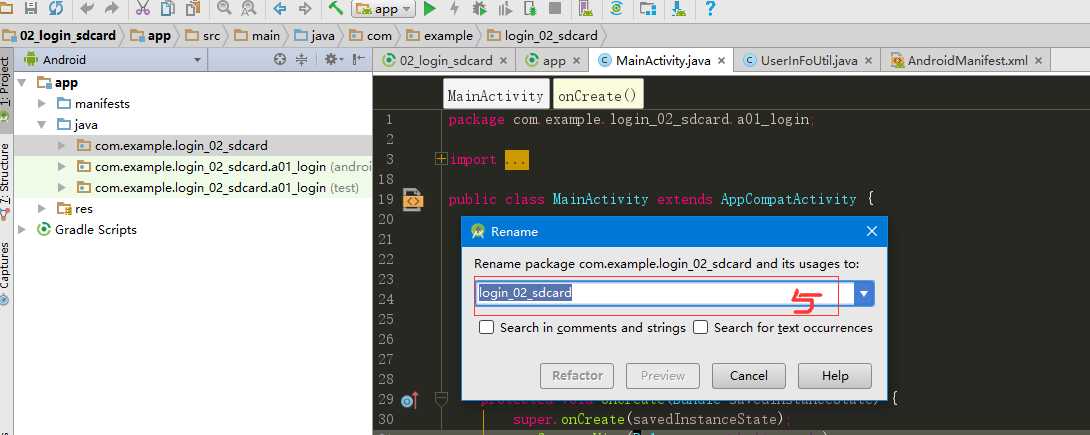This screenshot has width=1090, height=435.
Task: Undo the last action
Action: click(x=87, y=8)
